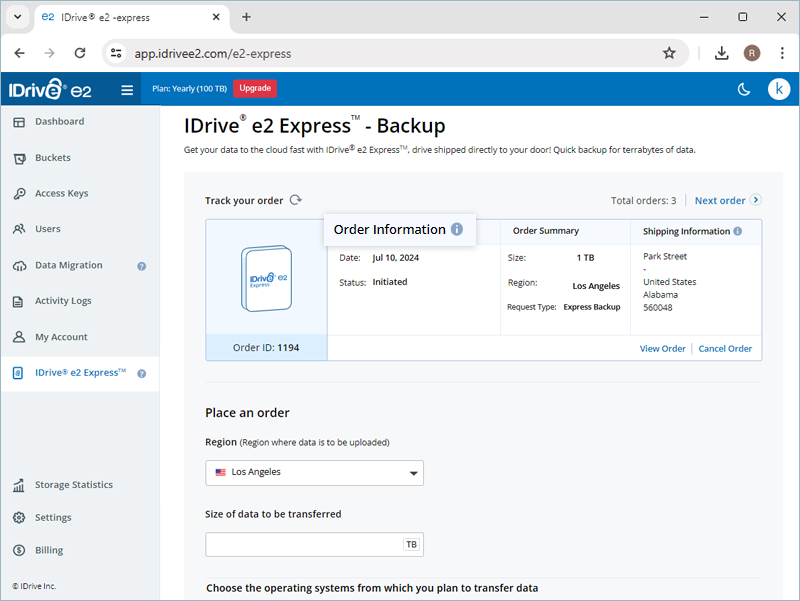Viewport: 800px width, 601px height.
Task: Click the Data Migration help icon
Action: 142,266
